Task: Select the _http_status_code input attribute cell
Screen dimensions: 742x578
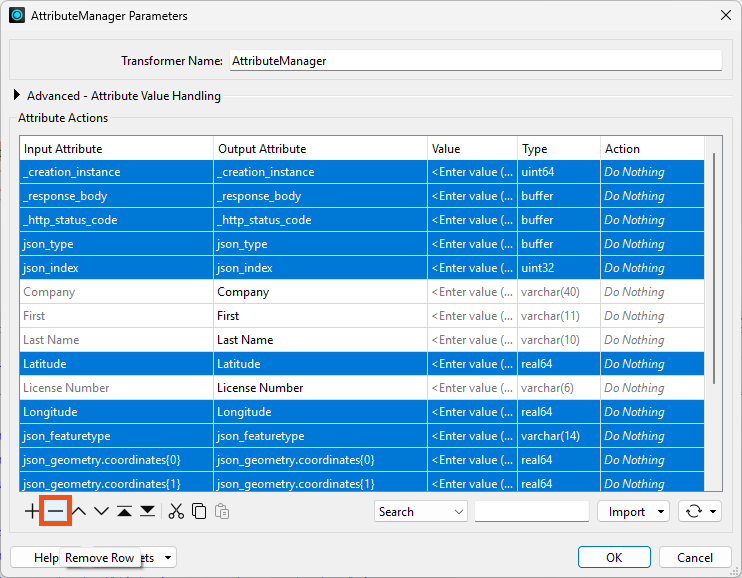Action: (x=116, y=220)
